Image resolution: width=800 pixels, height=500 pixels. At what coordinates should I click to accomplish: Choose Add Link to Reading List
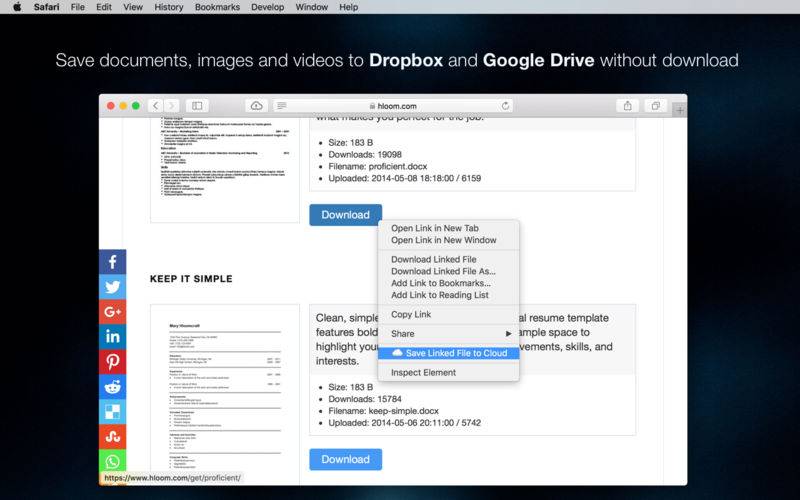click(448, 295)
